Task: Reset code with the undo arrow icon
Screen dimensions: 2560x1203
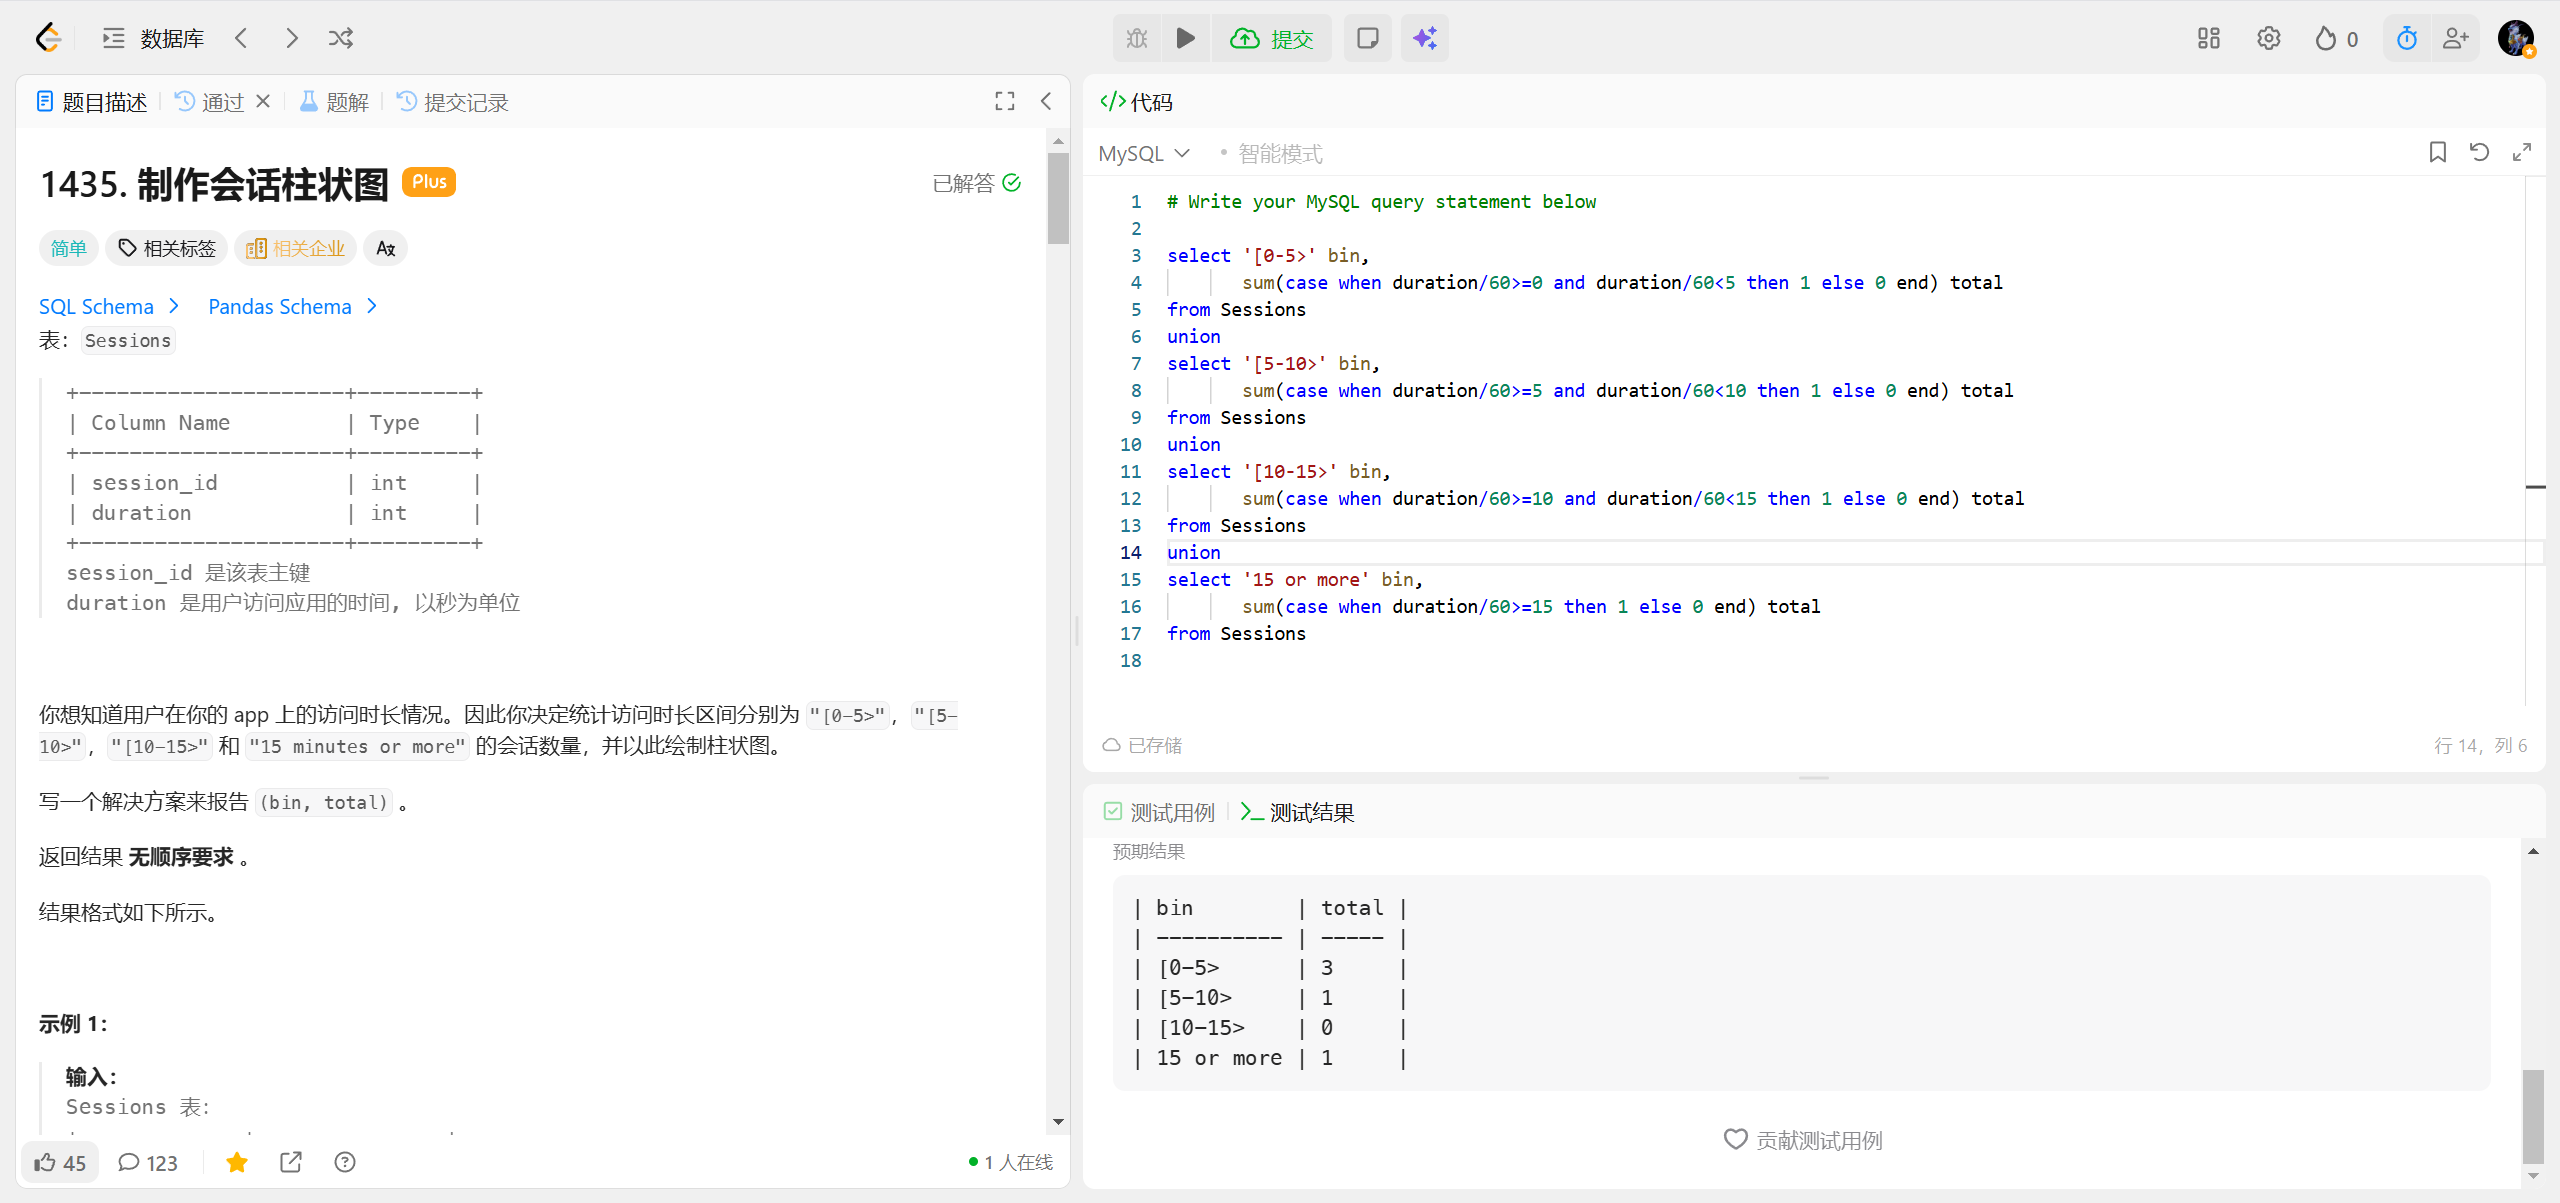Action: [2479, 152]
